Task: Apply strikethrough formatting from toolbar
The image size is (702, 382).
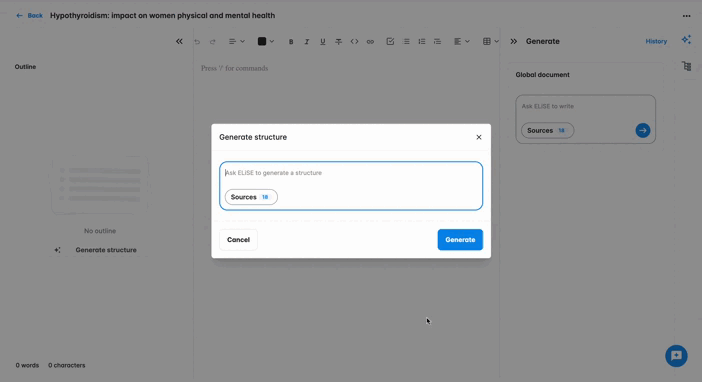Action: tap(338, 42)
